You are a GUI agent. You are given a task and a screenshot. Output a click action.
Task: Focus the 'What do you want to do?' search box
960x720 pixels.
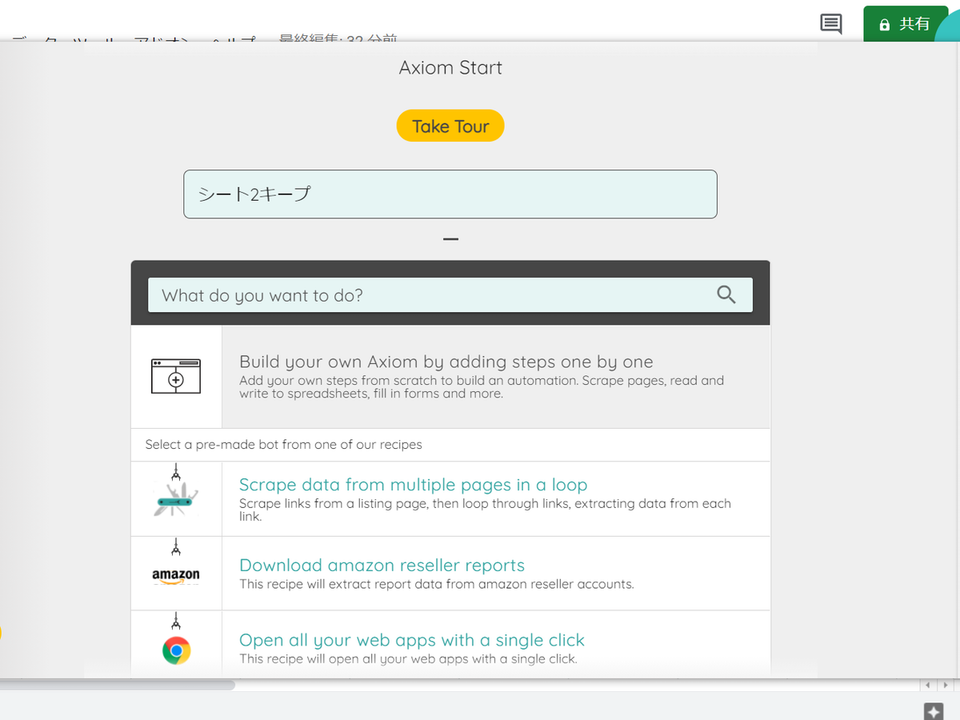[450, 295]
